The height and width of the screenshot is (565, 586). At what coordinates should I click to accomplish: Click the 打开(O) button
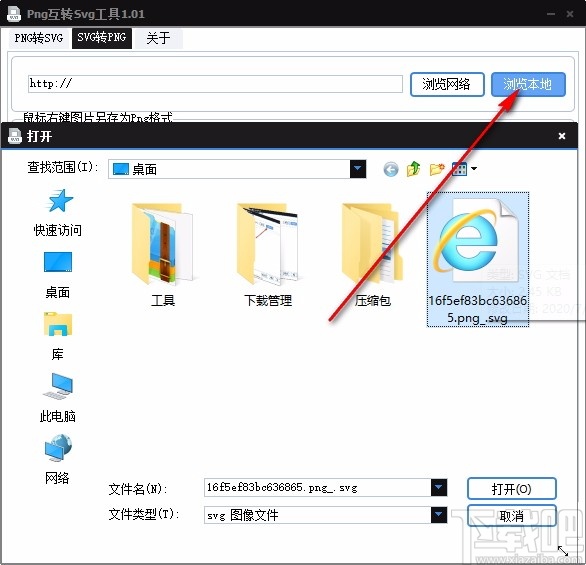[512, 489]
